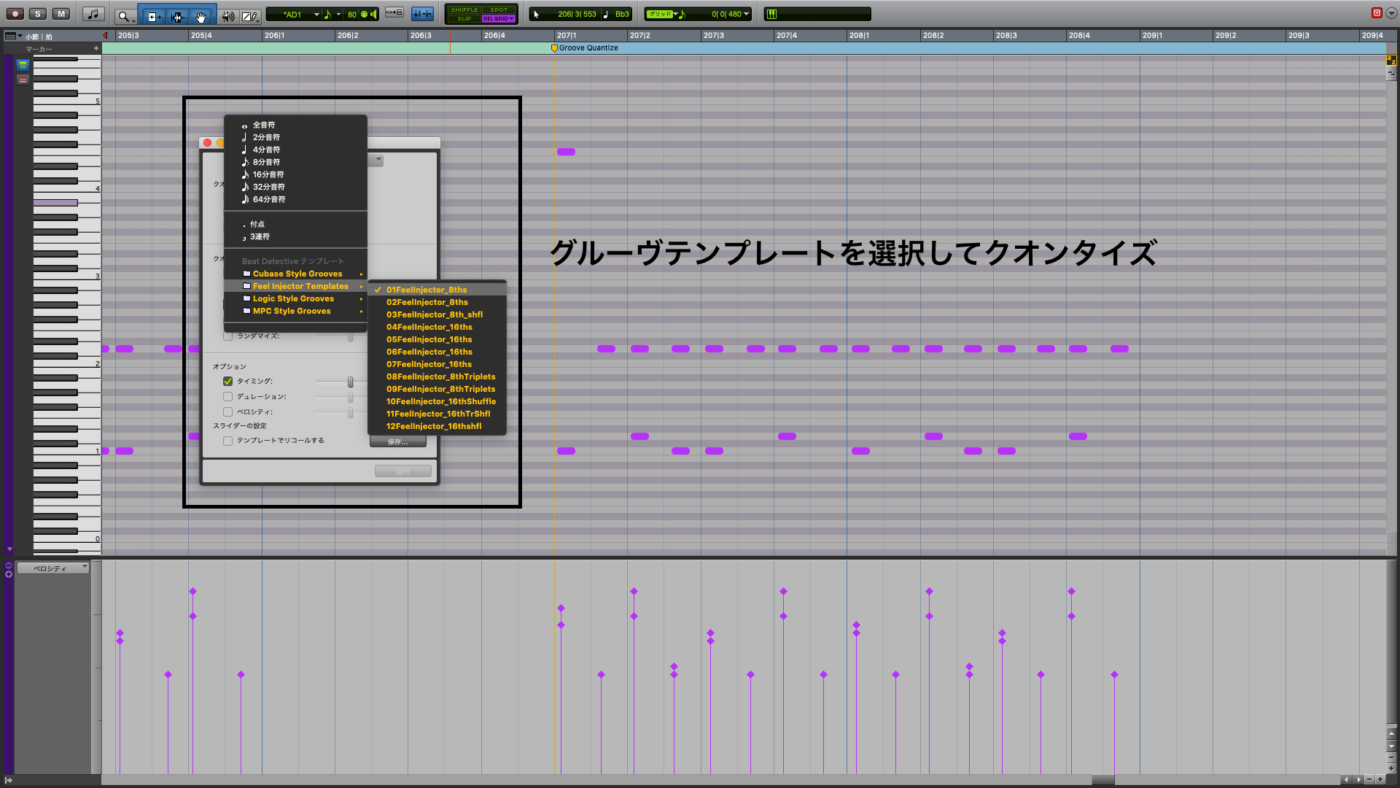Select the Selector waveform tool

click(177, 16)
